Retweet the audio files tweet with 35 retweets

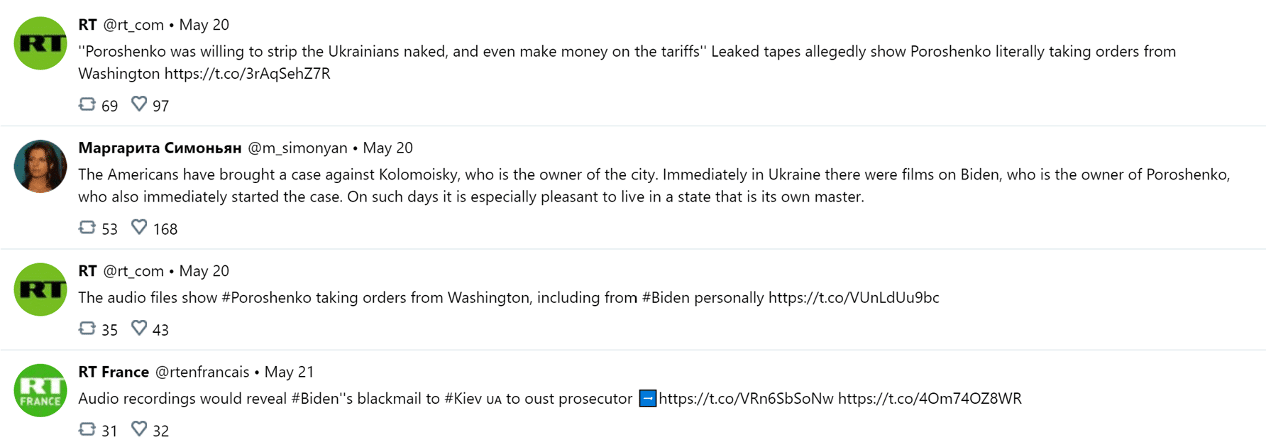[87, 328]
